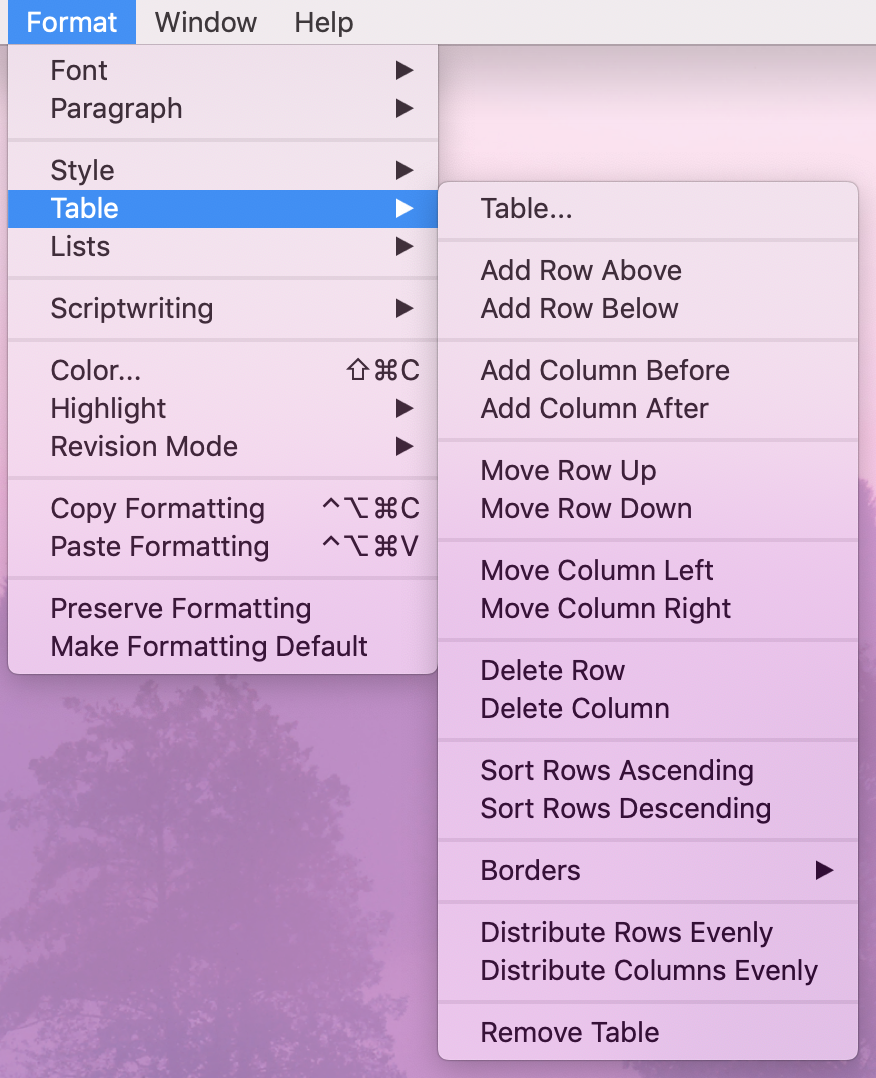The width and height of the screenshot is (876, 1078).
Task: Open the Highlight submenu
Action: (x=223, y=408)
